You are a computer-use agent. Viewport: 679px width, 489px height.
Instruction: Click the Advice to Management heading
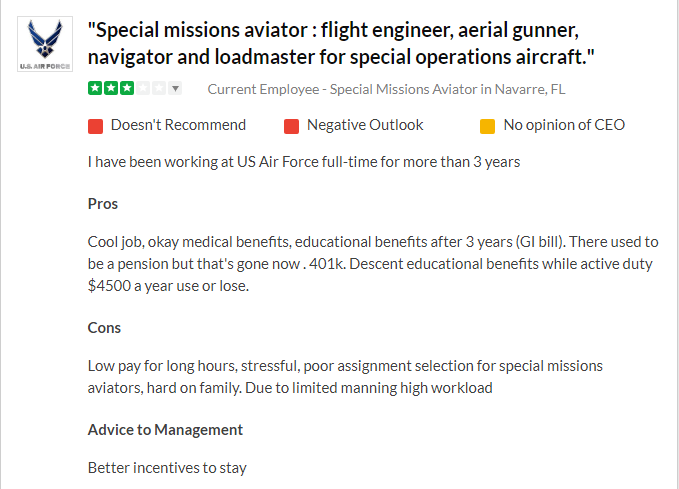point(165,430)
